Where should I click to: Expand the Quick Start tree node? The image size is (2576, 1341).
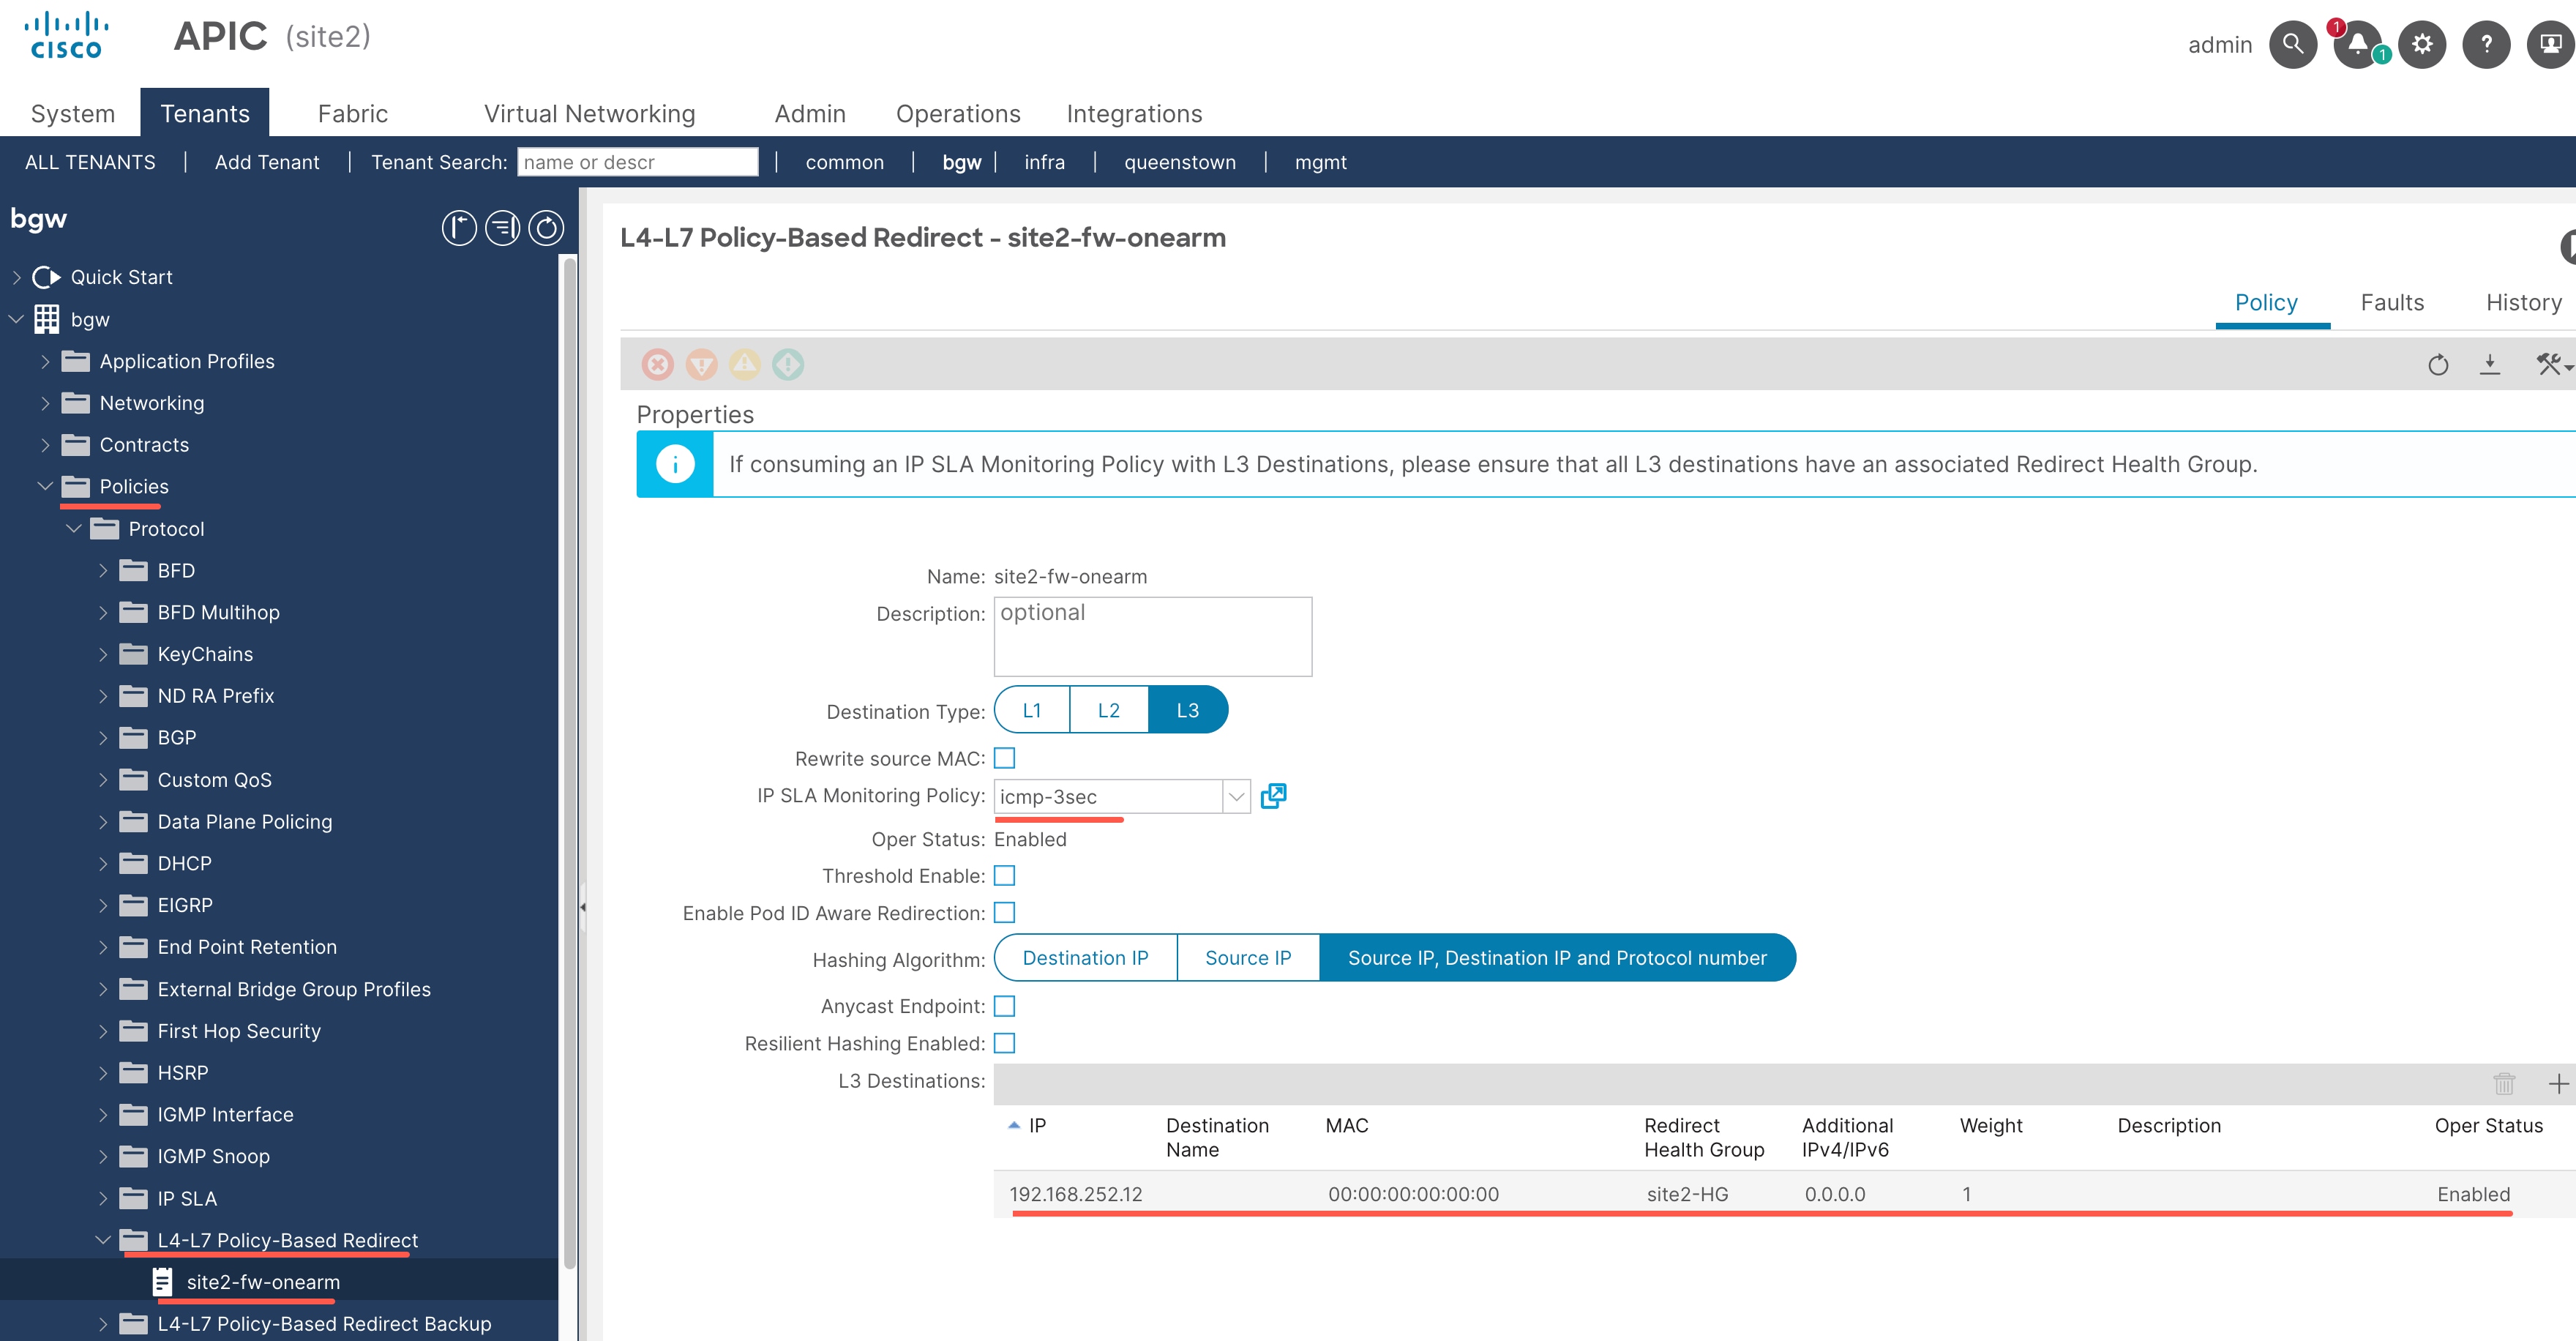pyautogui.click(x=16, y=277)
